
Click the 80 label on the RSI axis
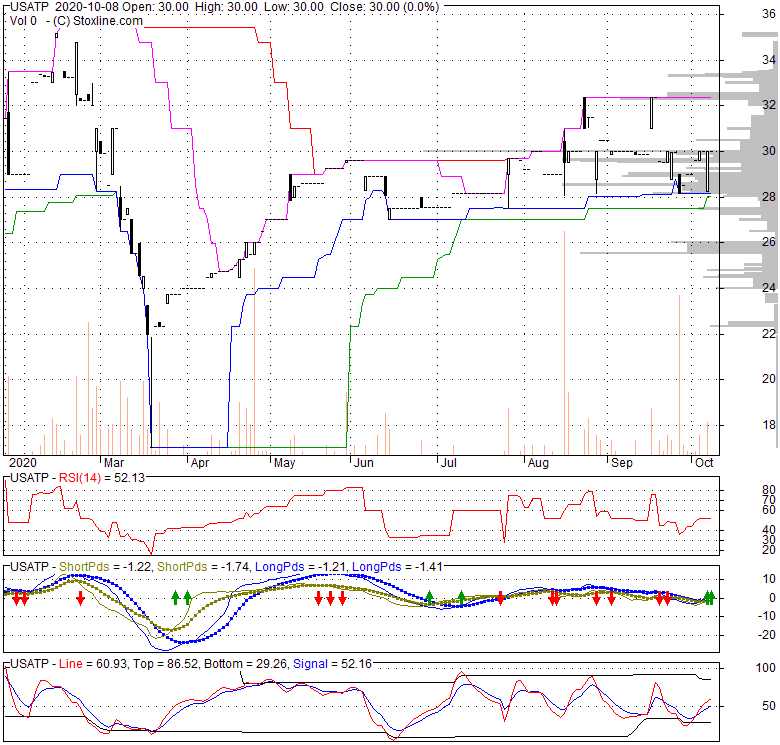pyautogui.click(x=769, y=489)
